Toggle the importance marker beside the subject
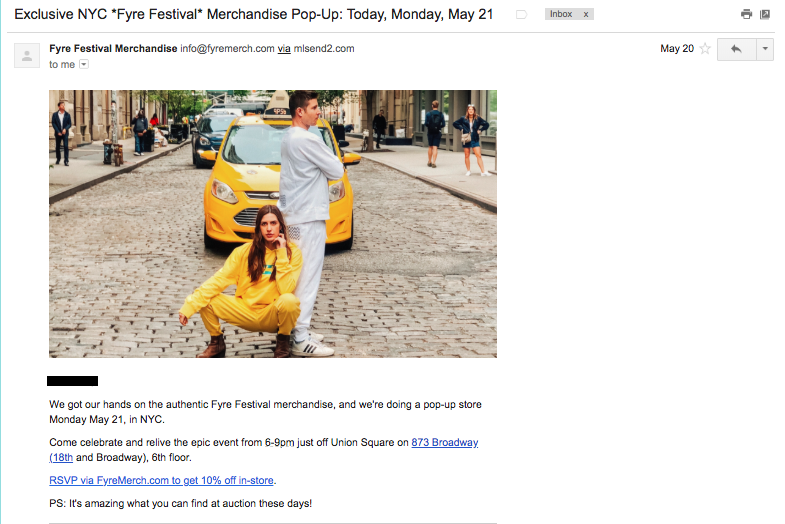 point(521,15)
